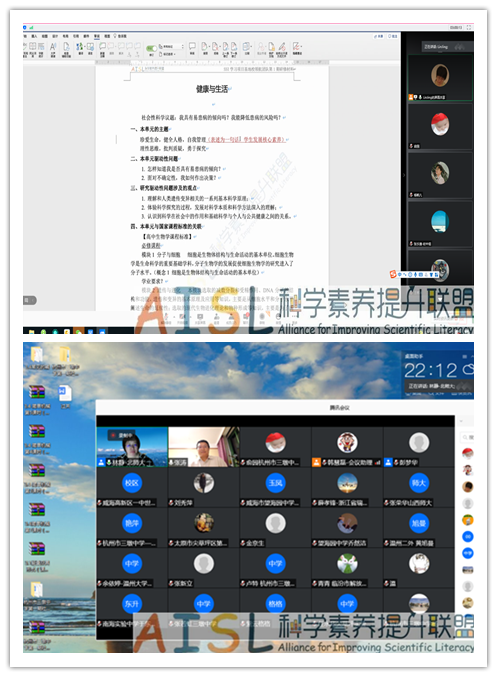Click the blue 师大 avatar of 张荣华
Image resolution: width=497 pixels, height=677 pixels.
click(418, 483)
